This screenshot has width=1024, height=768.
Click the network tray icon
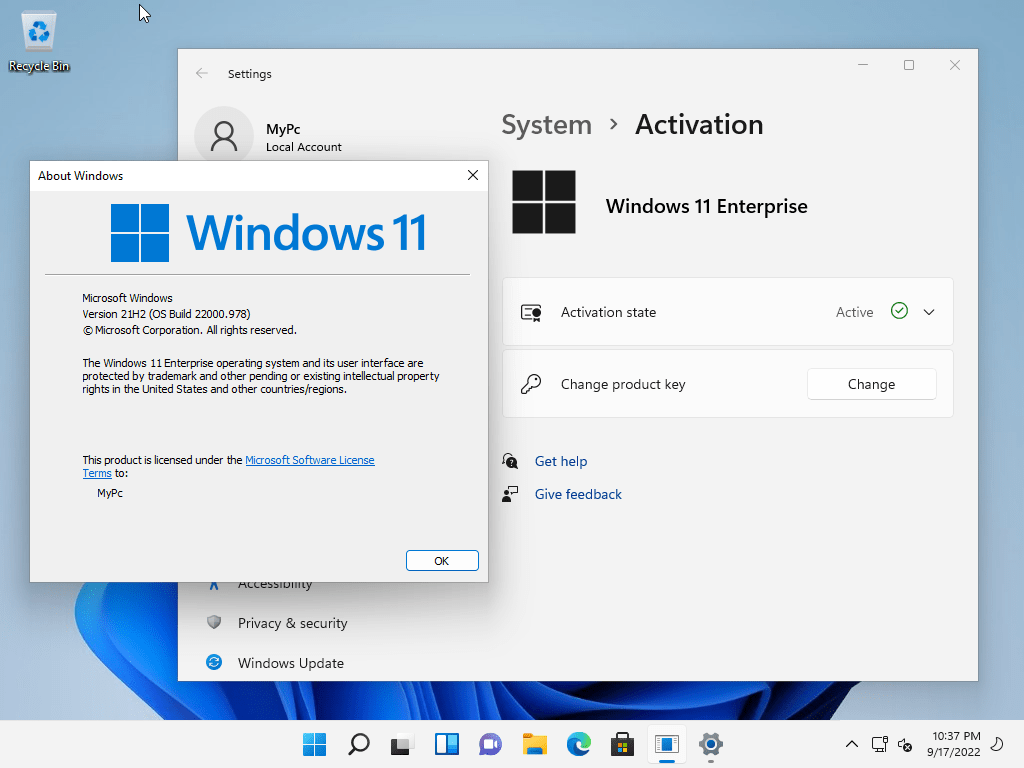tap(880, 744)
